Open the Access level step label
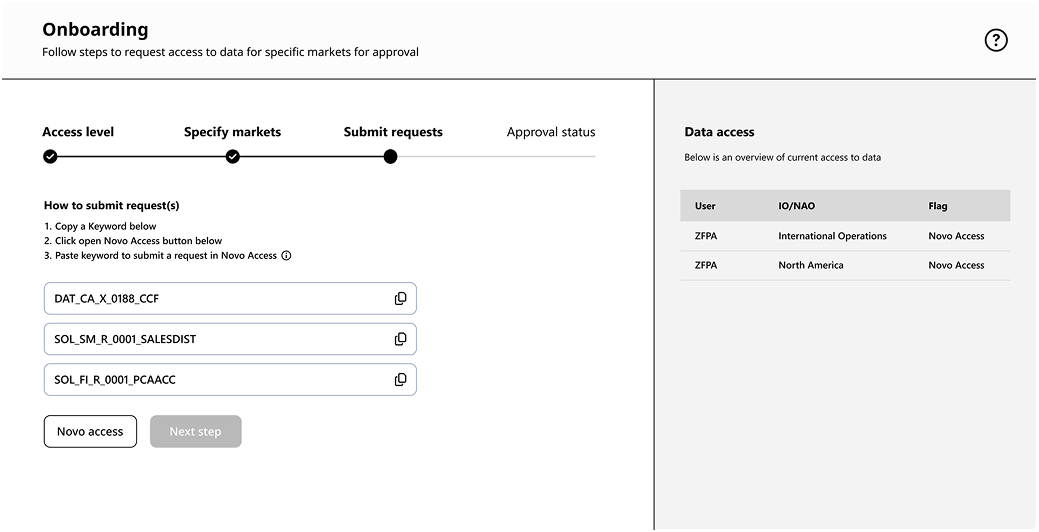 tap(78, 132)
